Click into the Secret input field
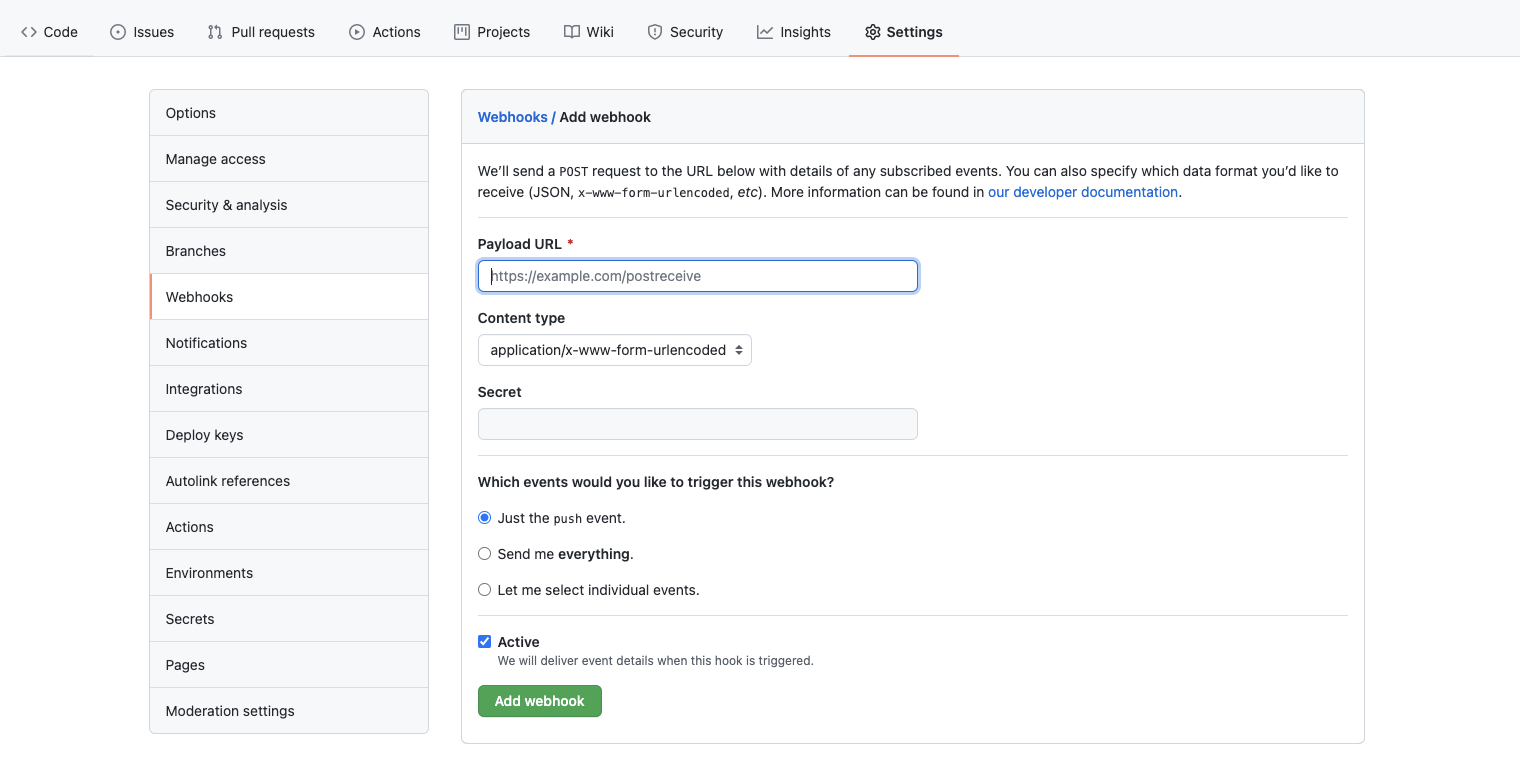This screenshot has height=769, width=1520. click(x=698, y=424)
